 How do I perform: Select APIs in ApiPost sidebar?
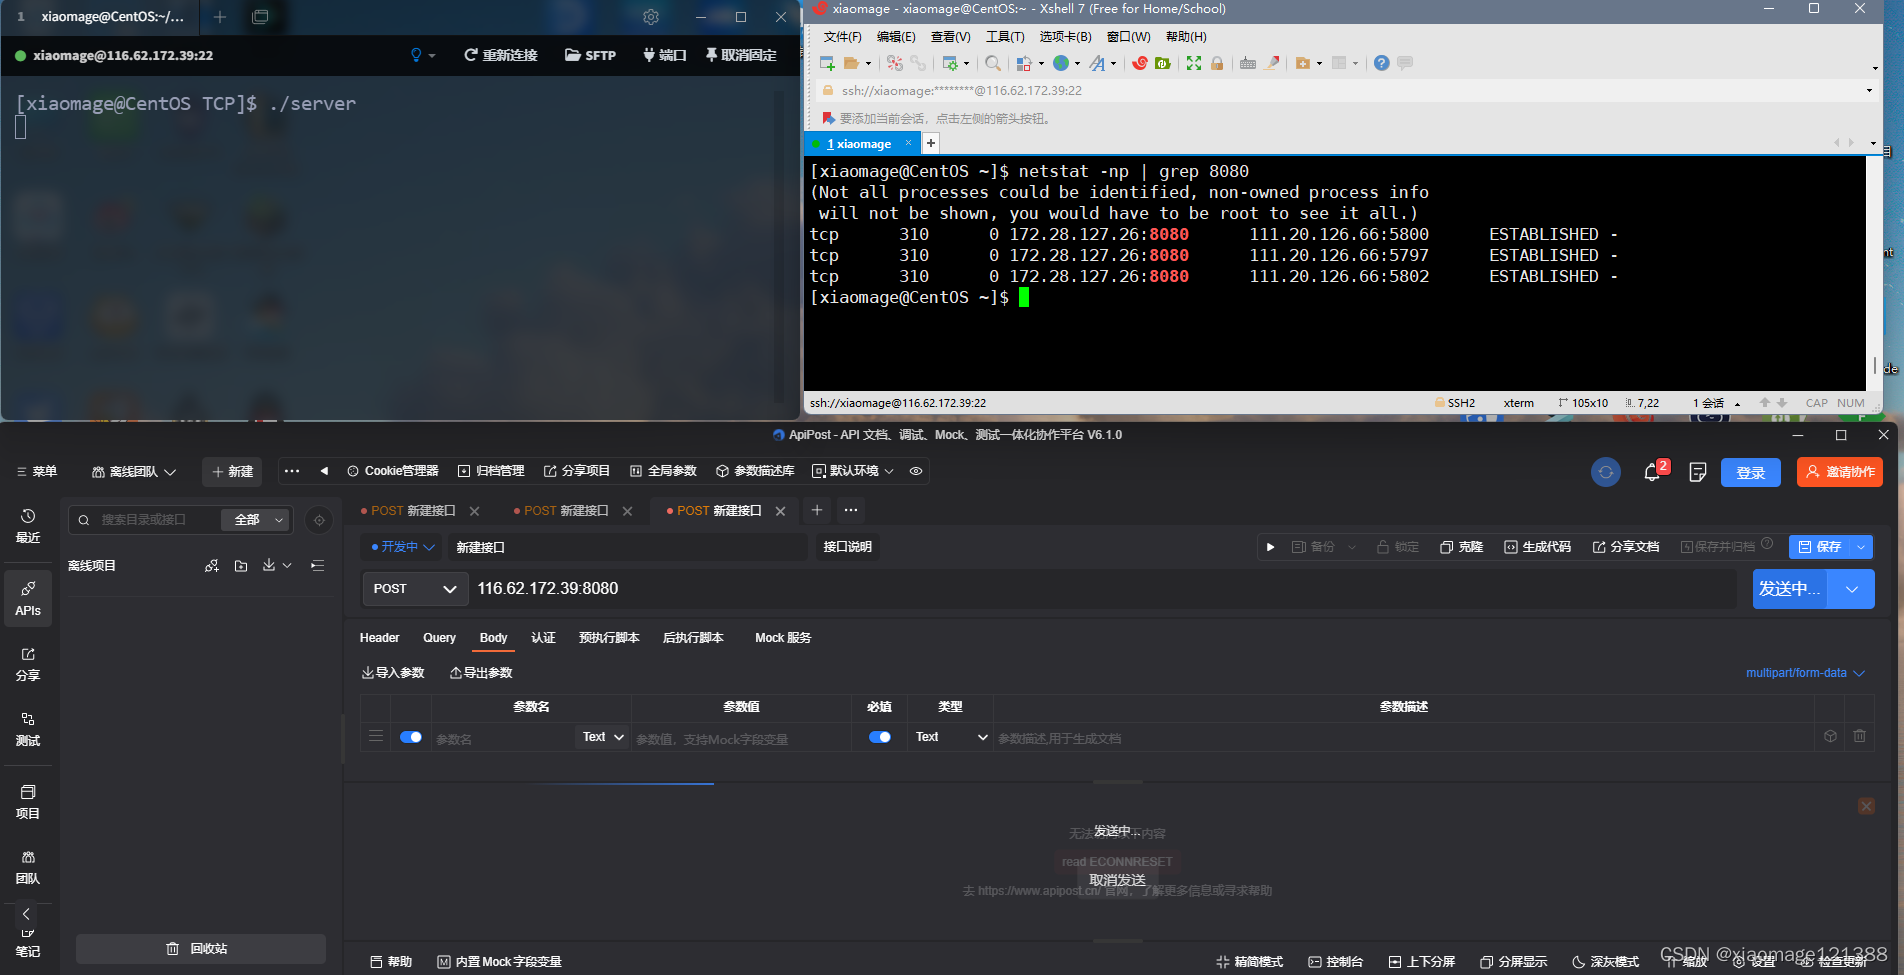[28, 598]
